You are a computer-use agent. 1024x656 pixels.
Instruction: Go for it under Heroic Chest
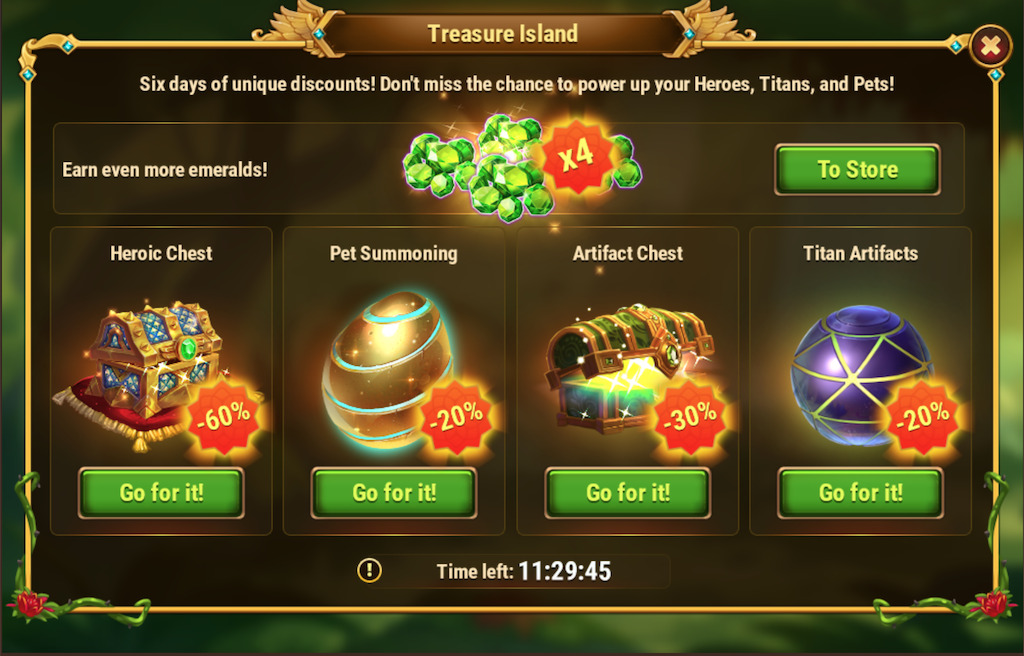(161, 493)
